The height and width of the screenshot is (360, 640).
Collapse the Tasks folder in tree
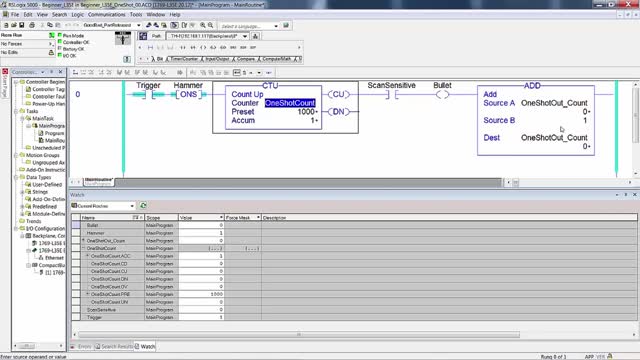tap(16, 111)
